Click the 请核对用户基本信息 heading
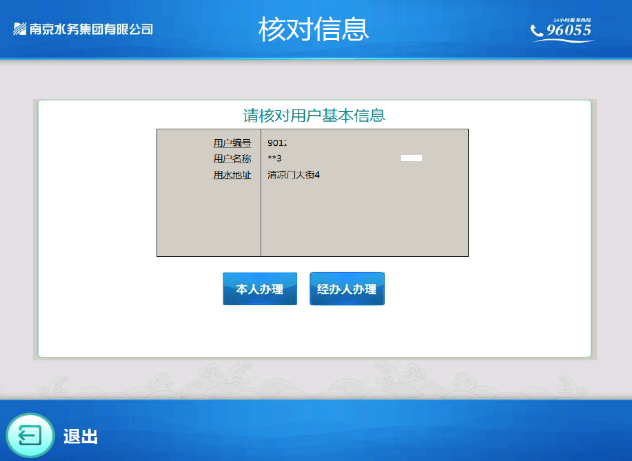The image size is (632, 461). pos(315,115)
